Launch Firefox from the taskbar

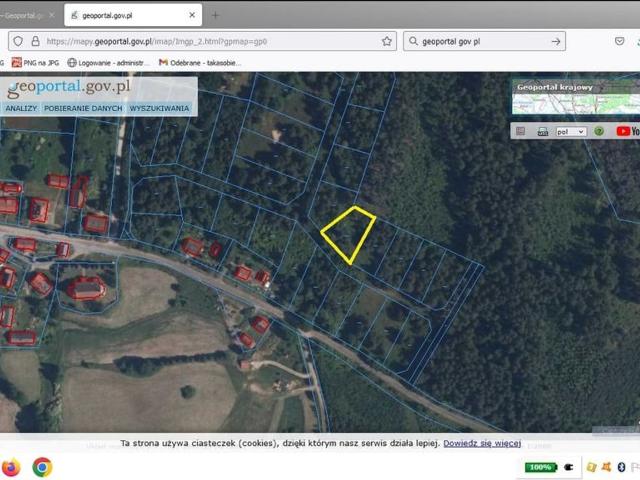click(11, 466)
